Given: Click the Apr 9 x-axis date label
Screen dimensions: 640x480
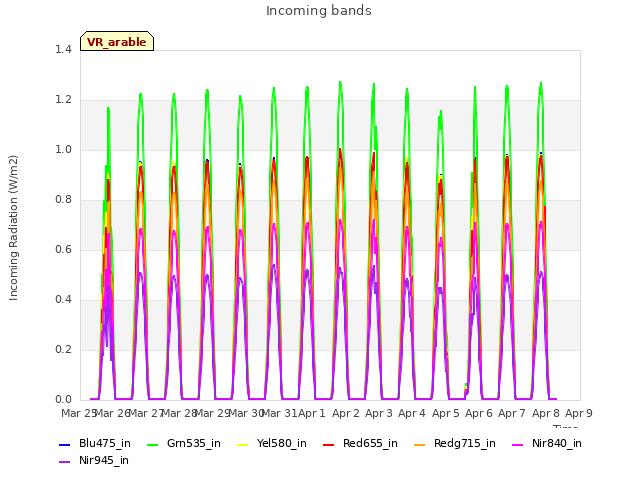Looking at the screenshot, I should coord(578,413).
